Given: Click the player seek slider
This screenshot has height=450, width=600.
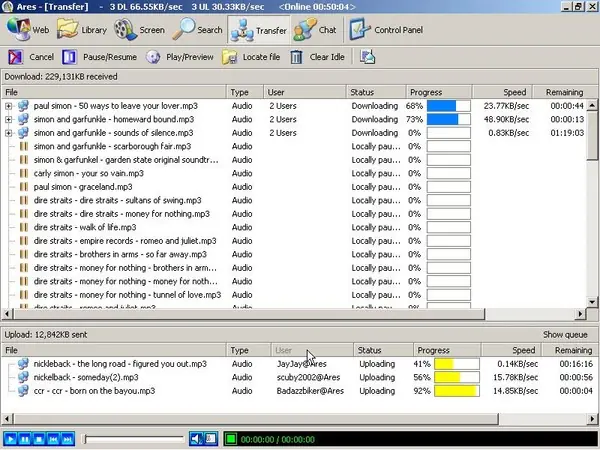Looking at the screenshot, I should click(x=133, y=439).
